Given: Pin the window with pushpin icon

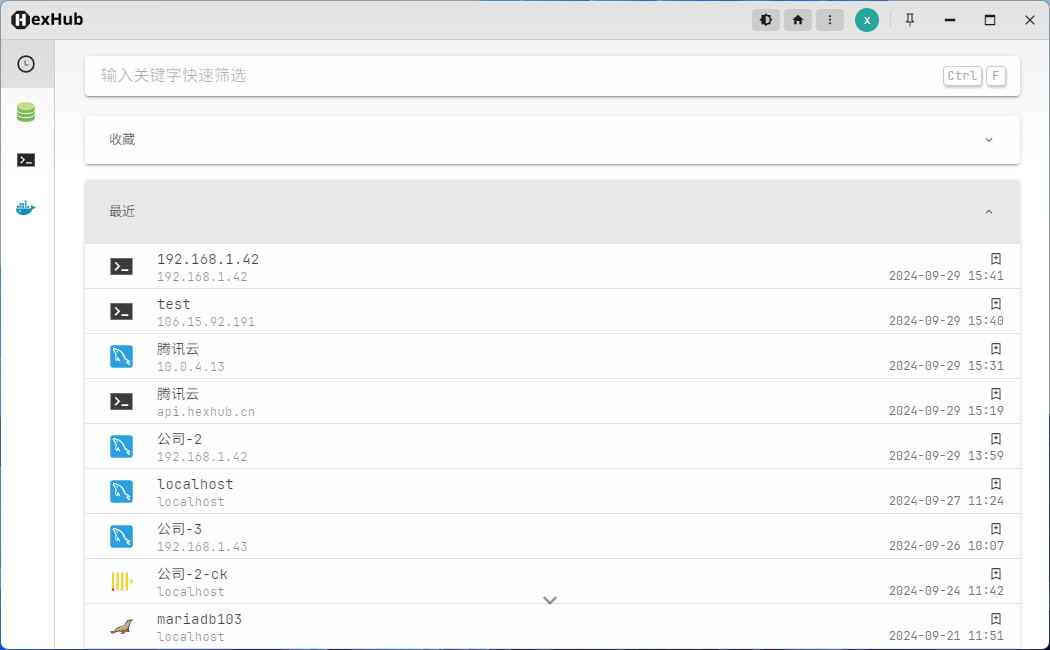Looking at the screenshot, I should [909, 20].
